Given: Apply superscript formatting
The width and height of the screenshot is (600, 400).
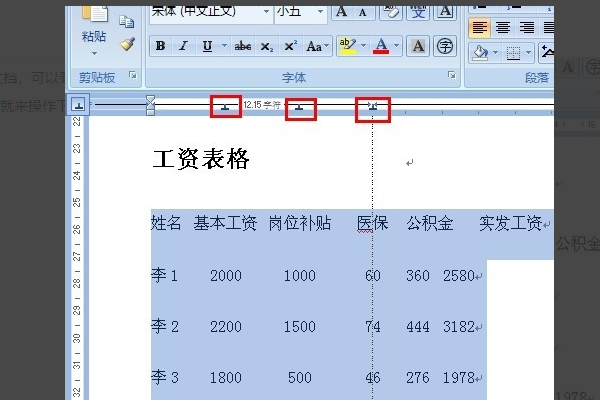Looking at the screenshot, I should pyautogui.click(x=290, y=46).
